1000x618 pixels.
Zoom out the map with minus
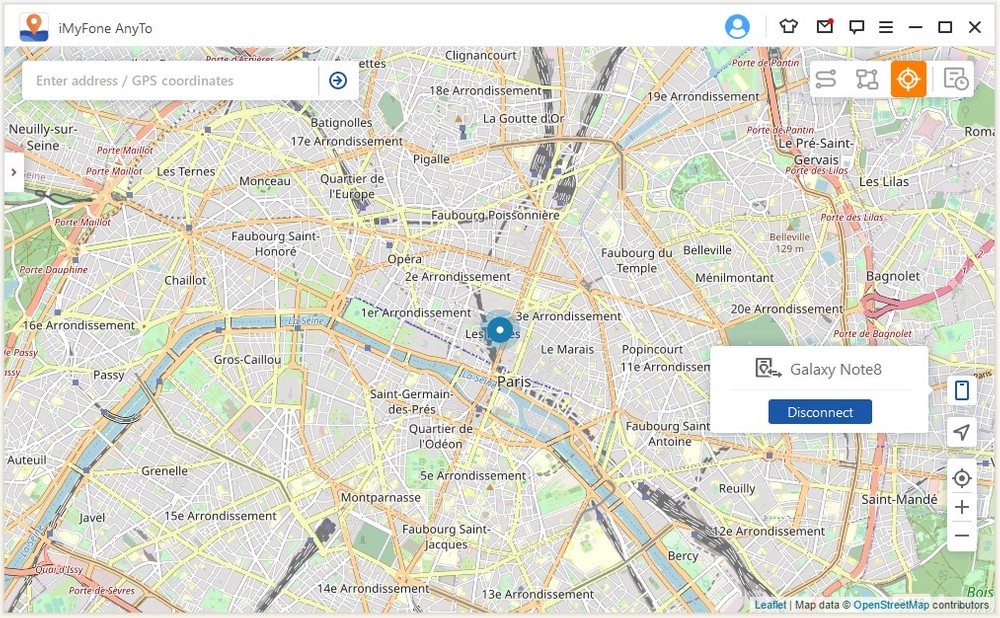962,536
